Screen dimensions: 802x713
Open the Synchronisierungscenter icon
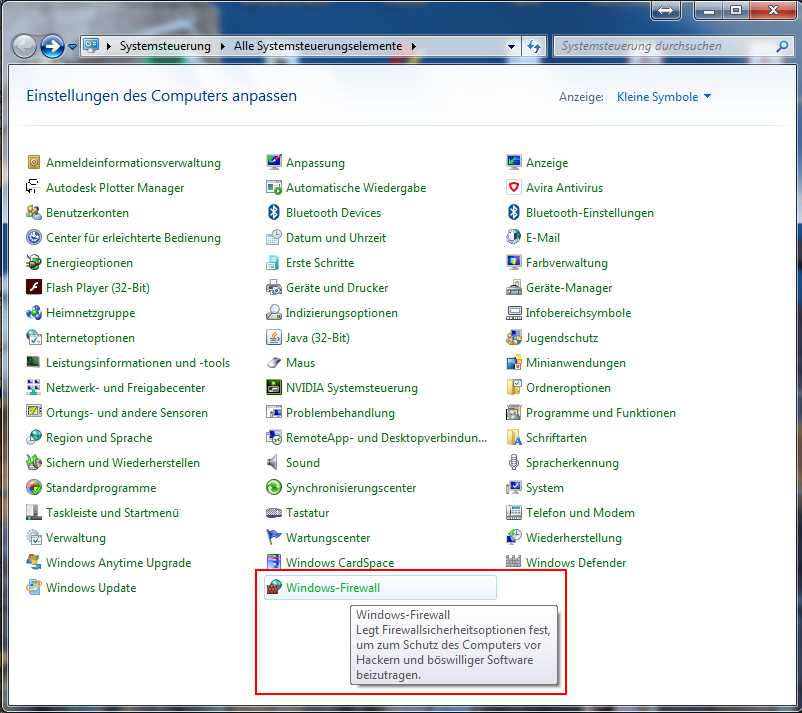coord(274,487)
